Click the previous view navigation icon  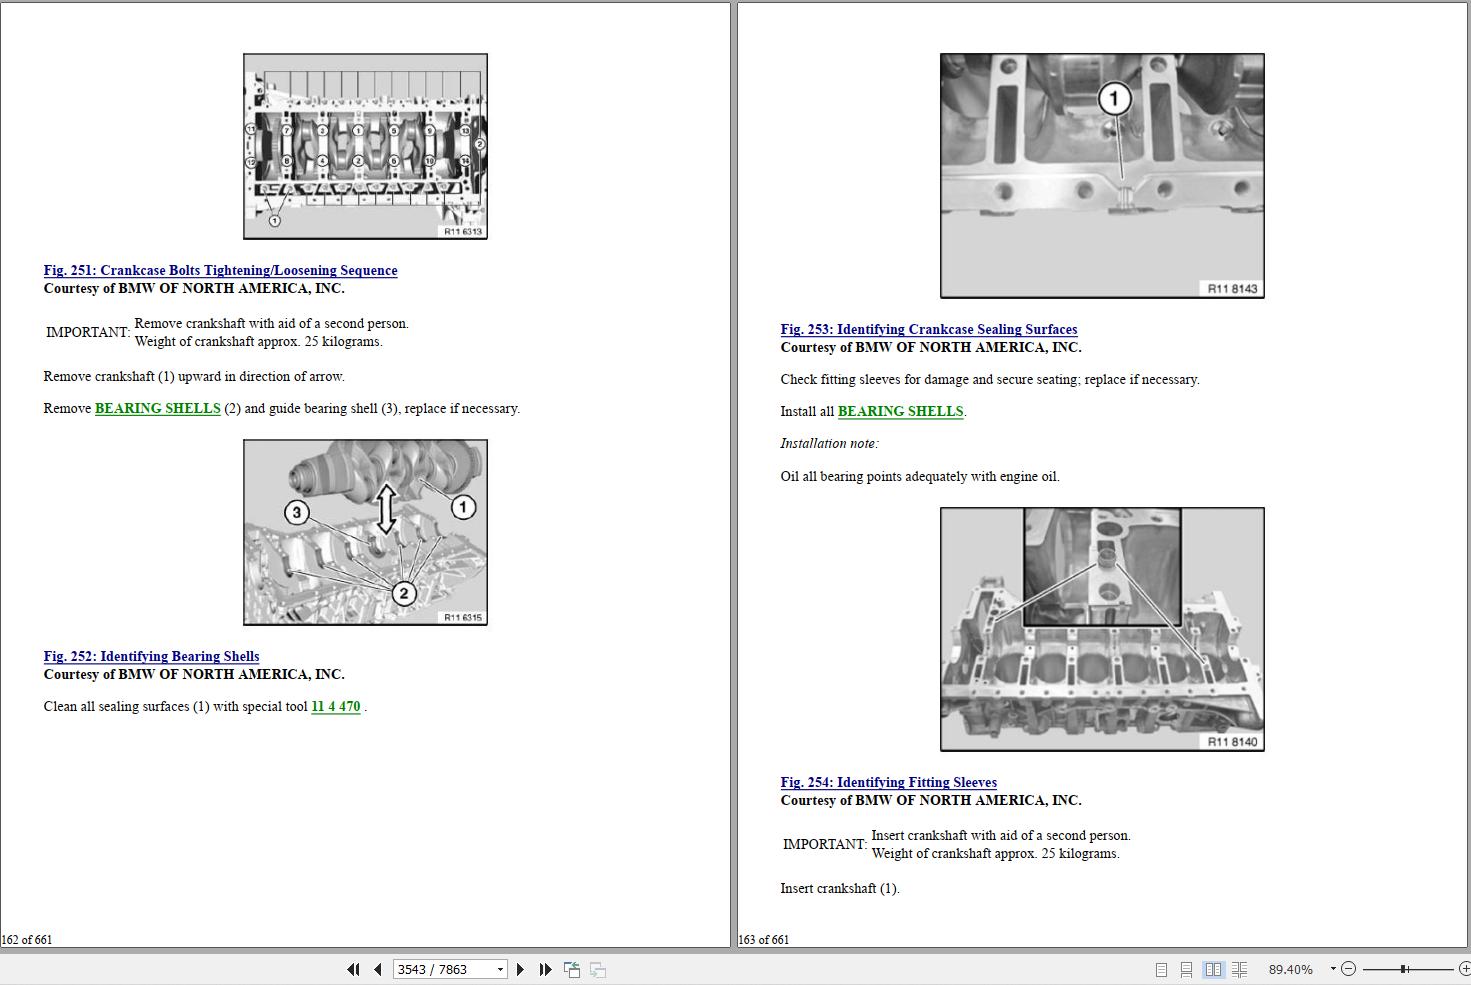coord(572,969)
